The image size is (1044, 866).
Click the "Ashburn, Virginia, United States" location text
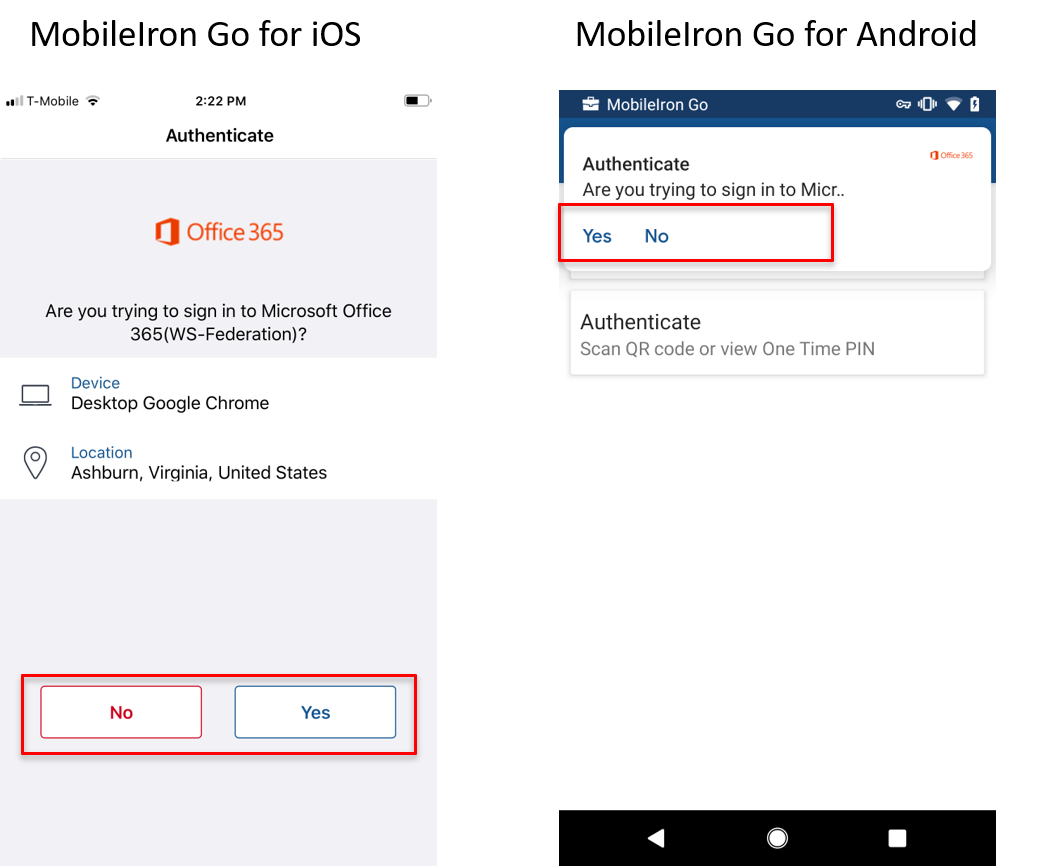199,473
